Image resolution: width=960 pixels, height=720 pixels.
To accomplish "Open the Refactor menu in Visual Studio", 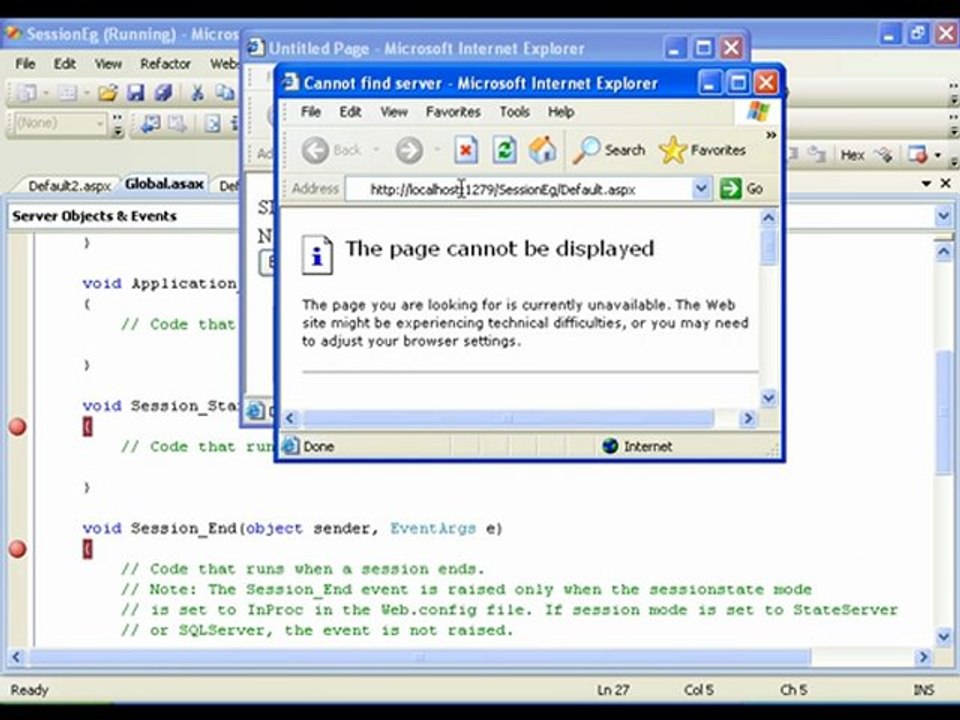I will [165, 64].
